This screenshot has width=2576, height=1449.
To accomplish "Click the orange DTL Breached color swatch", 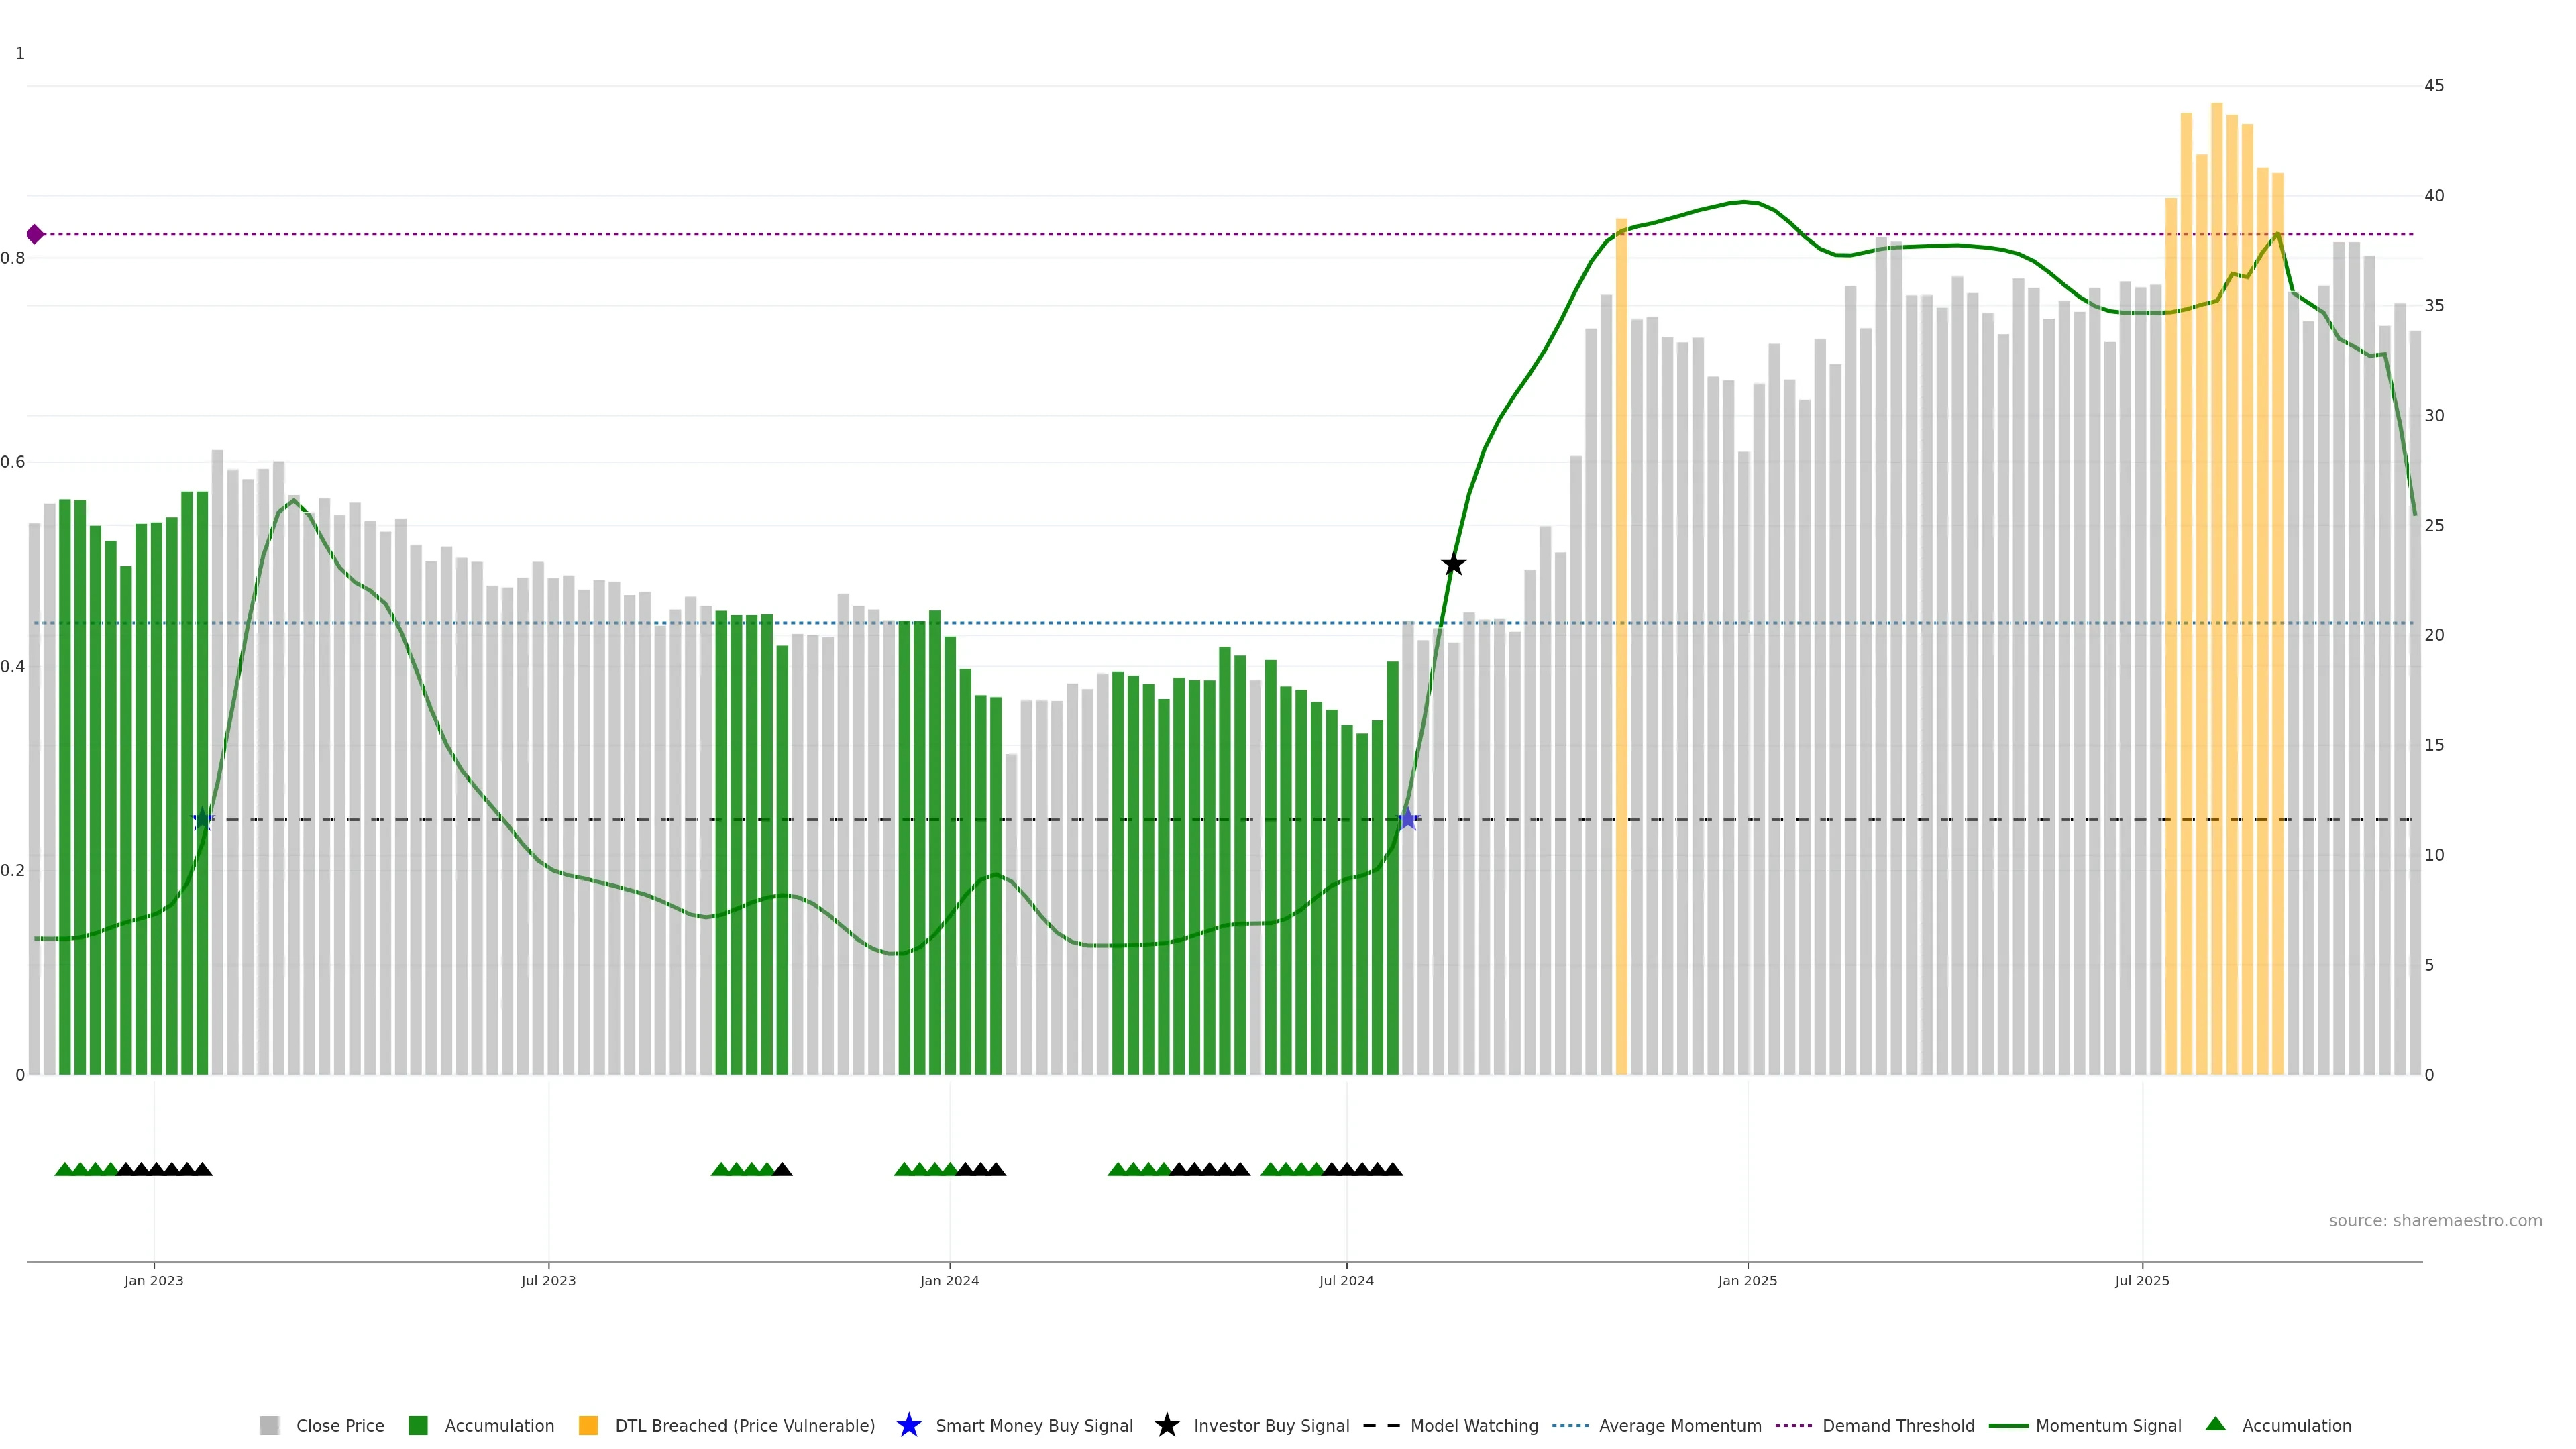I will tap(588, 1425).
